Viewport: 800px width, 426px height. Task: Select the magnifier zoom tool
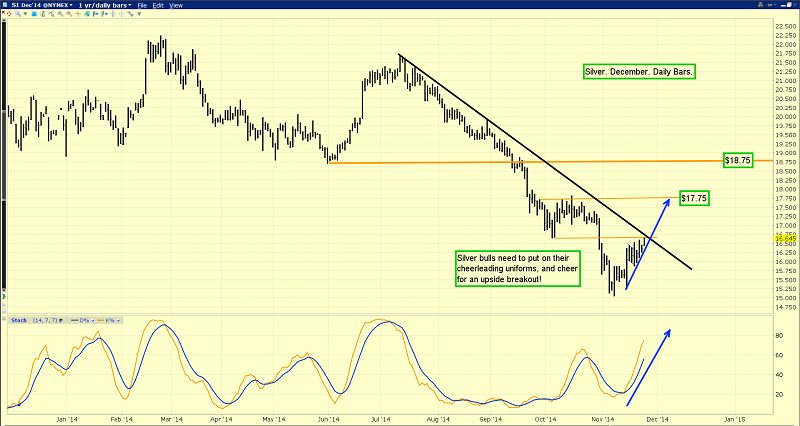[18, 14]
